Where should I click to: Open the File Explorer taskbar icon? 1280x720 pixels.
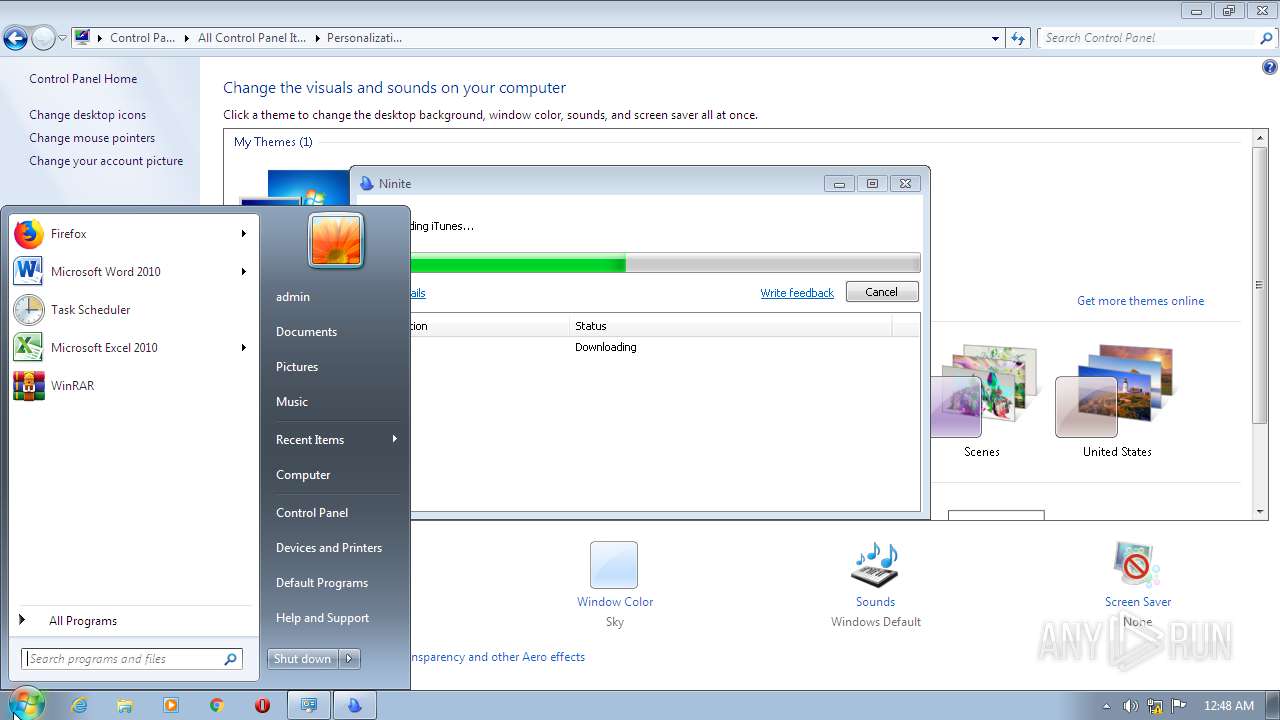(x=125, y=705)
